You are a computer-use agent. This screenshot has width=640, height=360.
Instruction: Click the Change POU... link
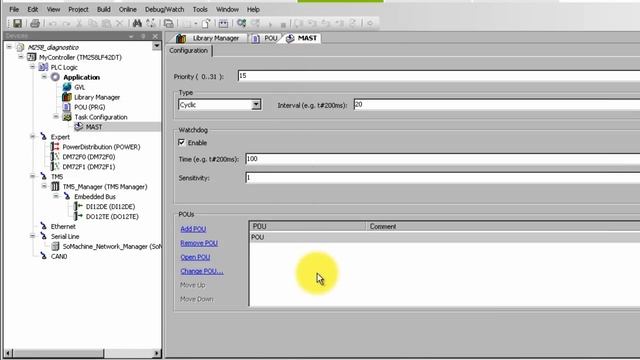coord(202,271)
